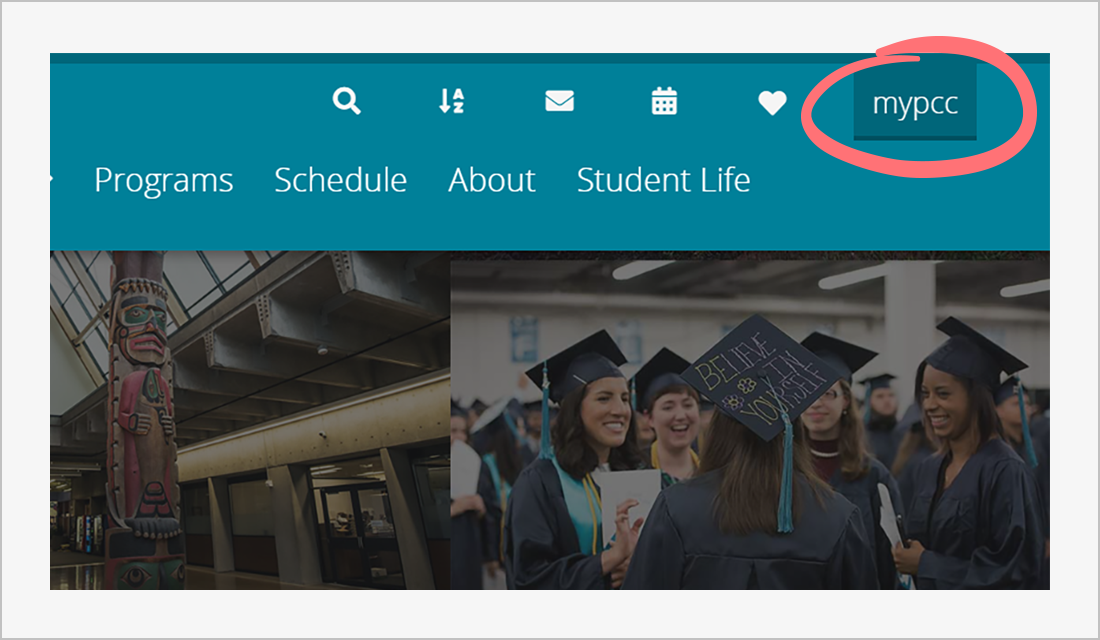Image resolution: width=1100 pixels, height=640 pixels.
Task: Open the mypcc login link
Action: pos(915,104)
